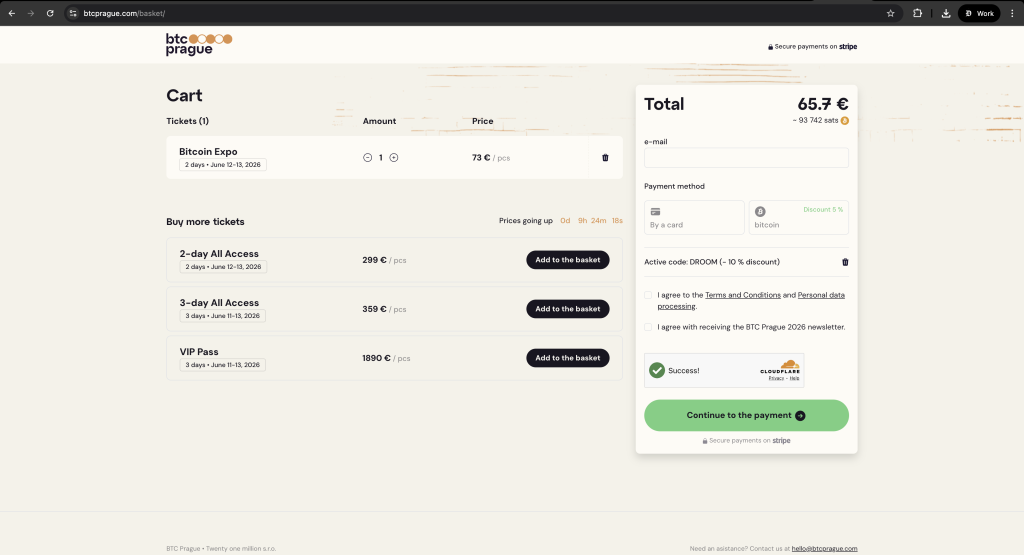Open the Work profile button
Screen dimensions: 1024x555
click(x=979, y=13)
